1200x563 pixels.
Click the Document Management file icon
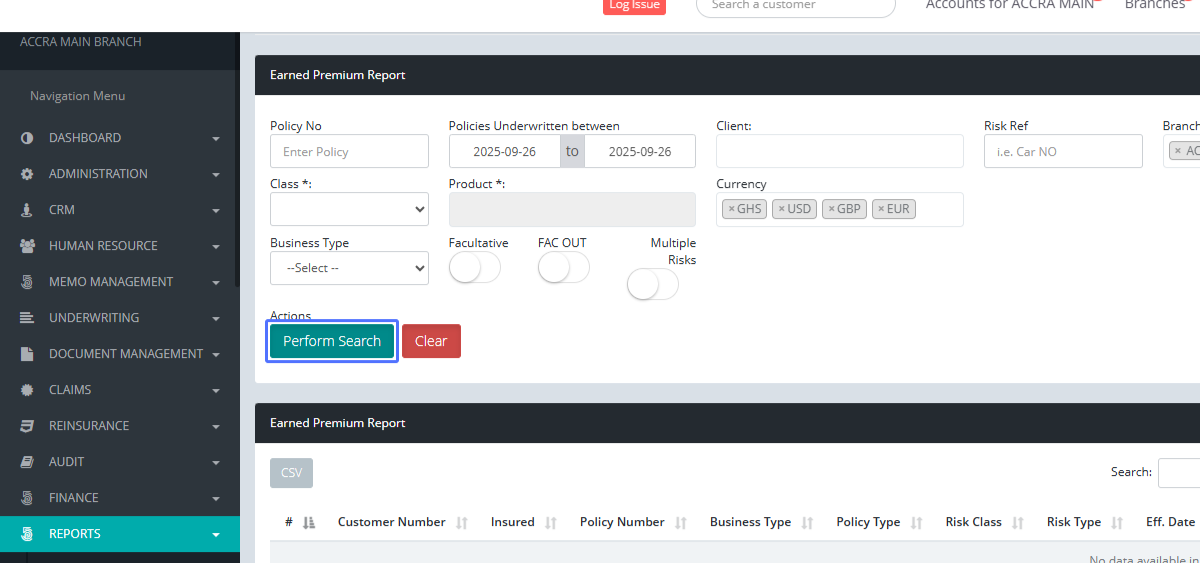(x=27, y=354)
